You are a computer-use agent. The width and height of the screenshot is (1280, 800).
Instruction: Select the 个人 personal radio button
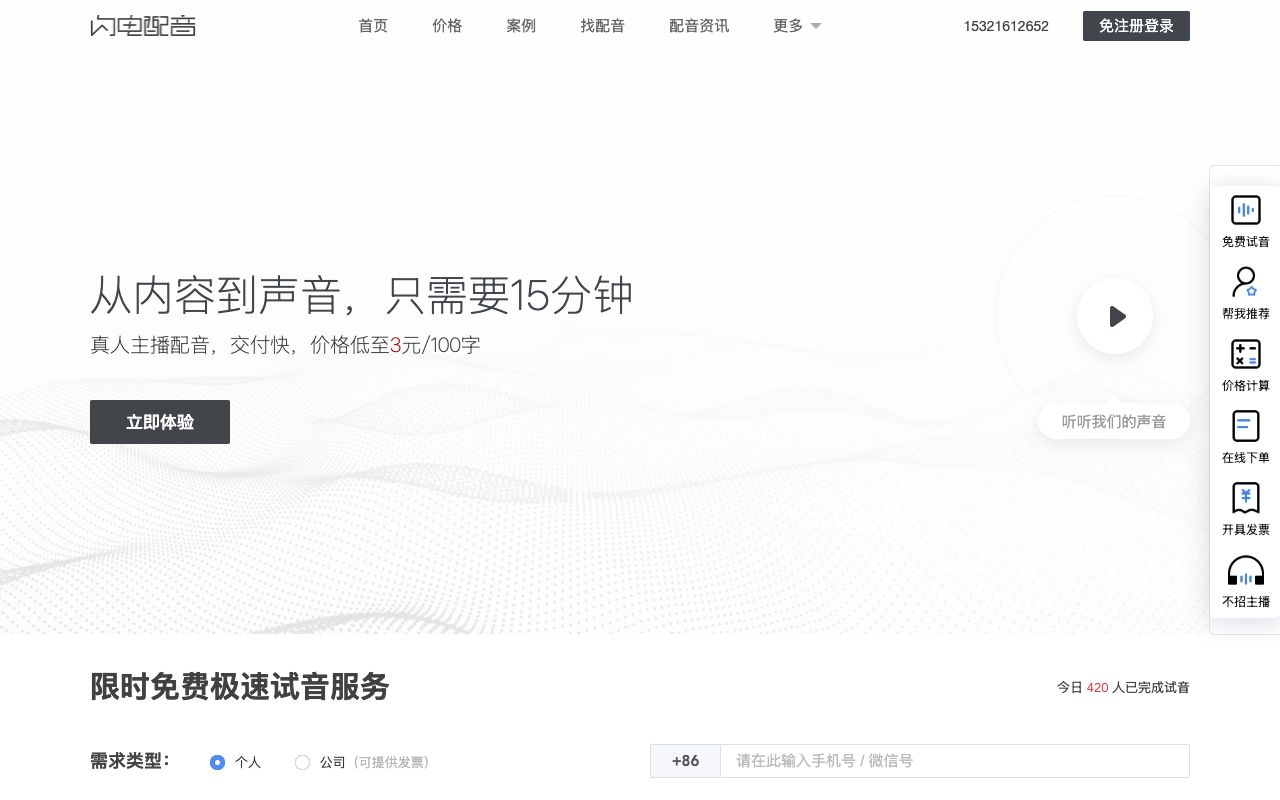[217, 762]
